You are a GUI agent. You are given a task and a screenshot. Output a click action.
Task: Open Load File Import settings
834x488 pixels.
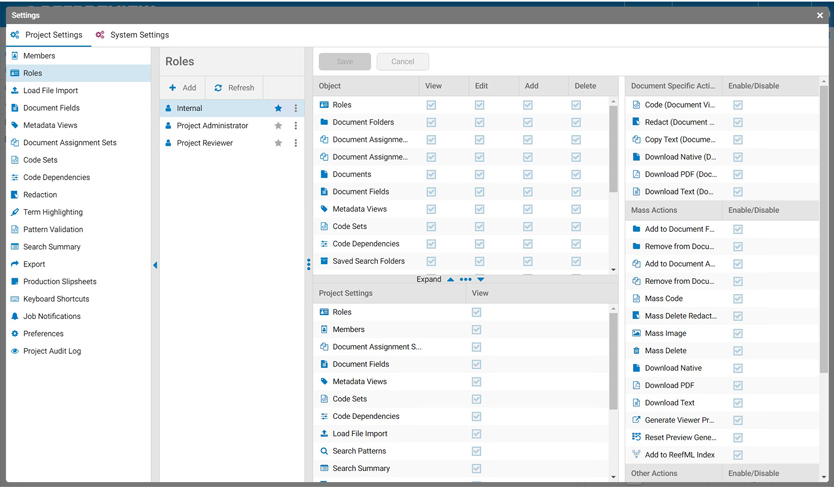click(50, 90)
